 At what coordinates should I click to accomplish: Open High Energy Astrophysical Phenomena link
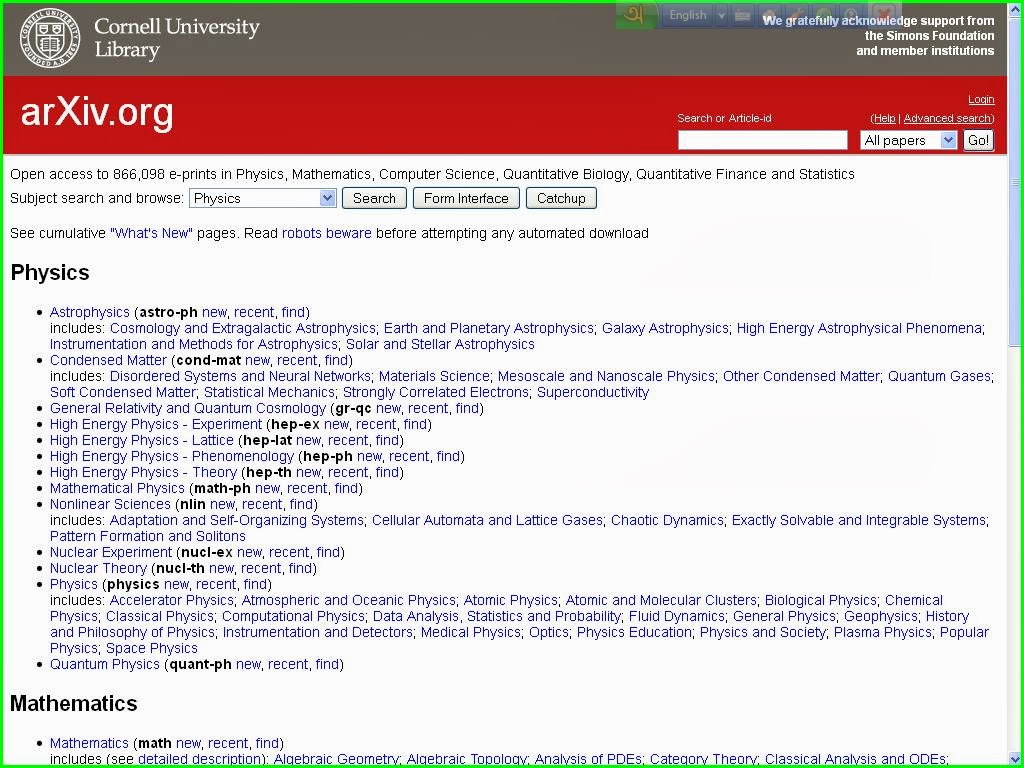pos(859,328)
